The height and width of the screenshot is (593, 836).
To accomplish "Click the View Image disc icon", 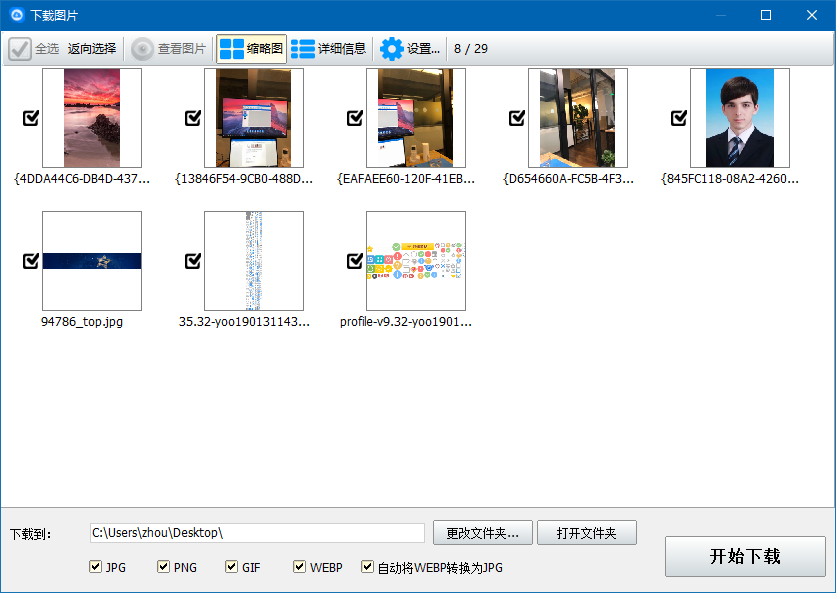I will [142, 49].
